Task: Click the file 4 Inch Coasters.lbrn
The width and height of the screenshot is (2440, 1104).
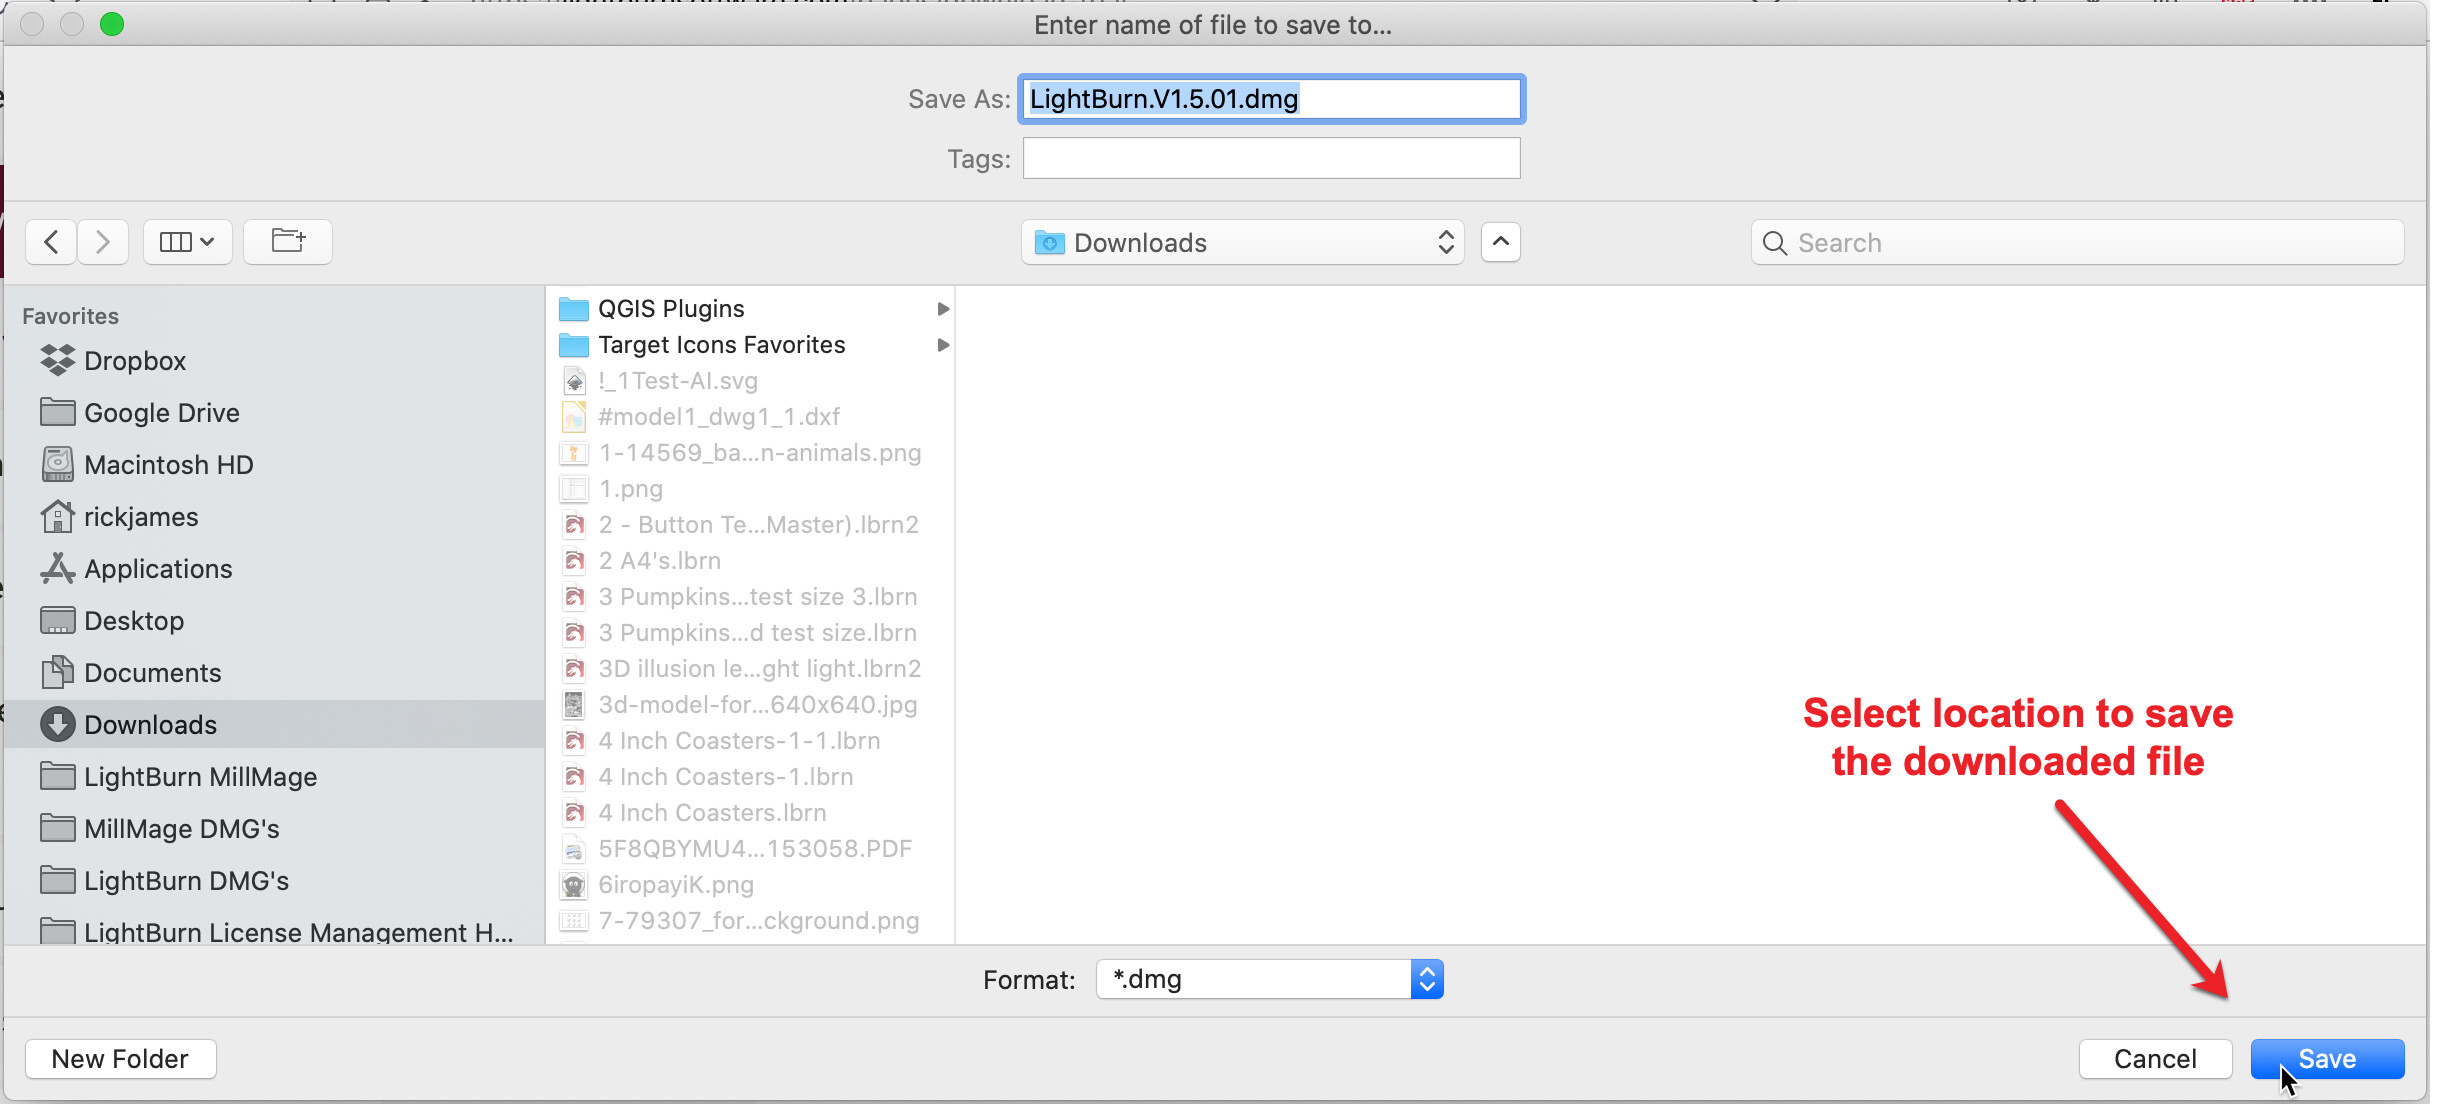Action: tap(751, 813)
